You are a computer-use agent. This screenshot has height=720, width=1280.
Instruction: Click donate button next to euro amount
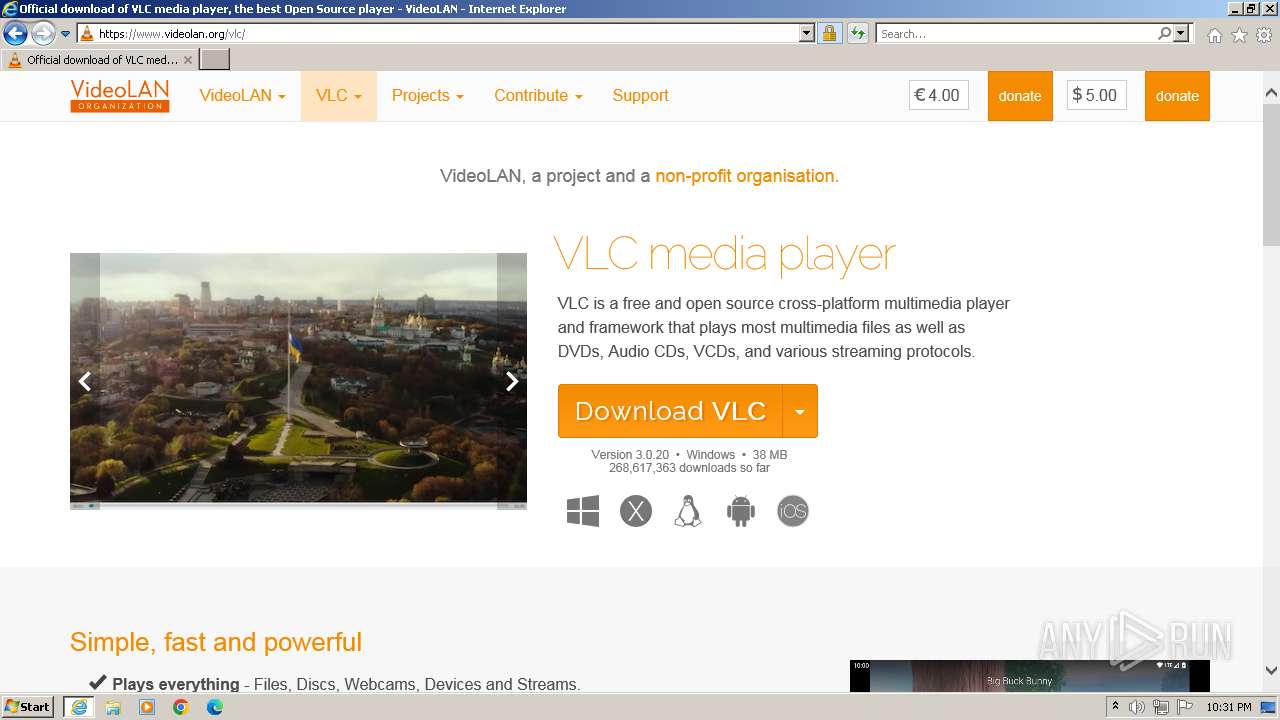1020,96
